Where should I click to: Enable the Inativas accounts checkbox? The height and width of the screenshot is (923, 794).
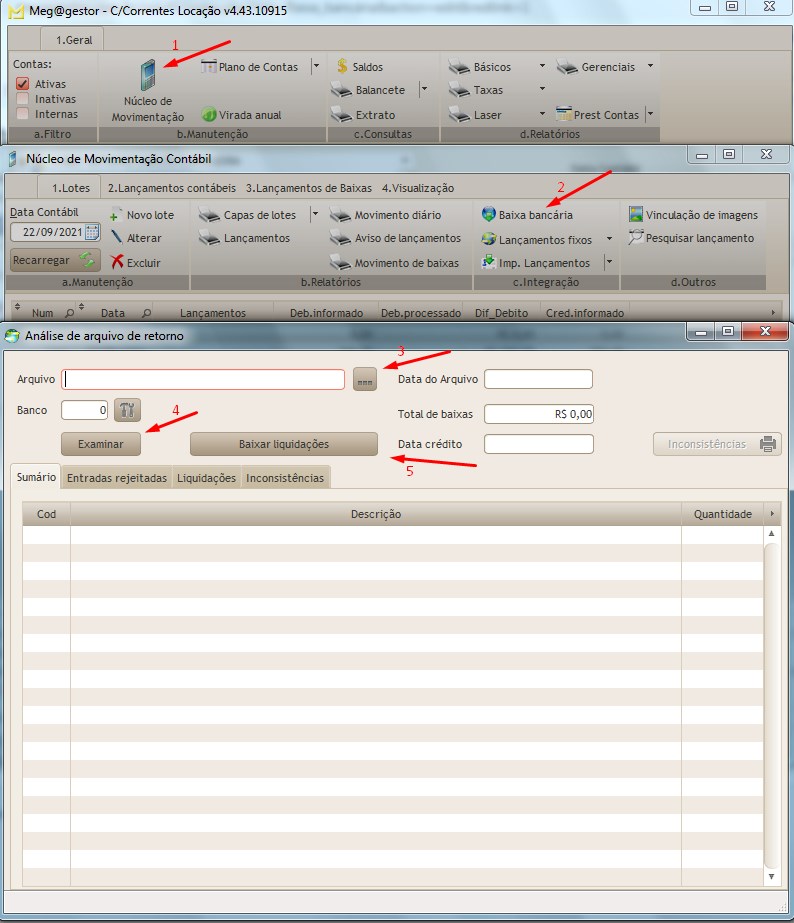pyautogui.click(x=23, y=99)
